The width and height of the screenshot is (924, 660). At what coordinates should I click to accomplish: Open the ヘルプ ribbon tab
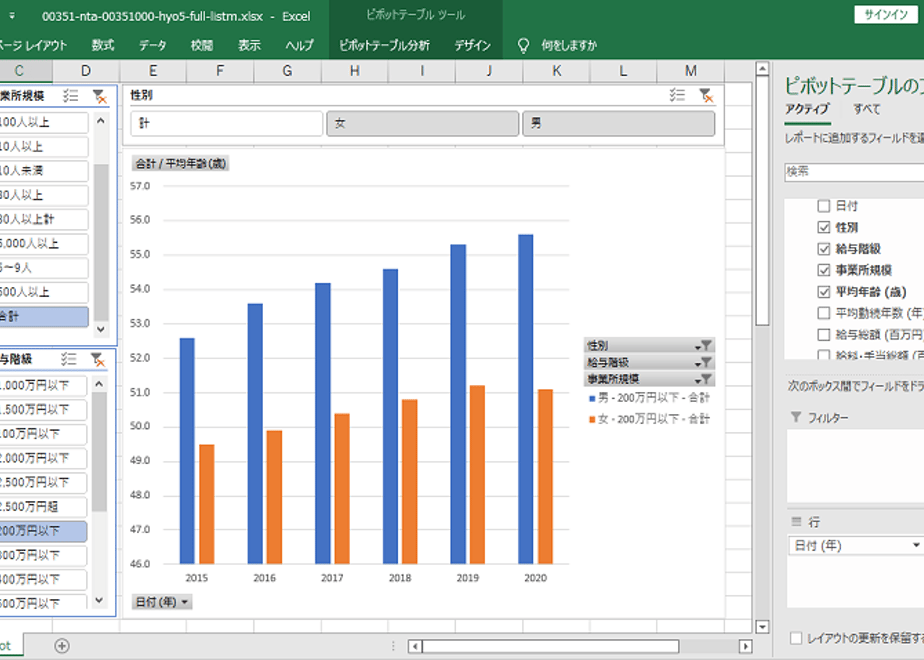299,45
